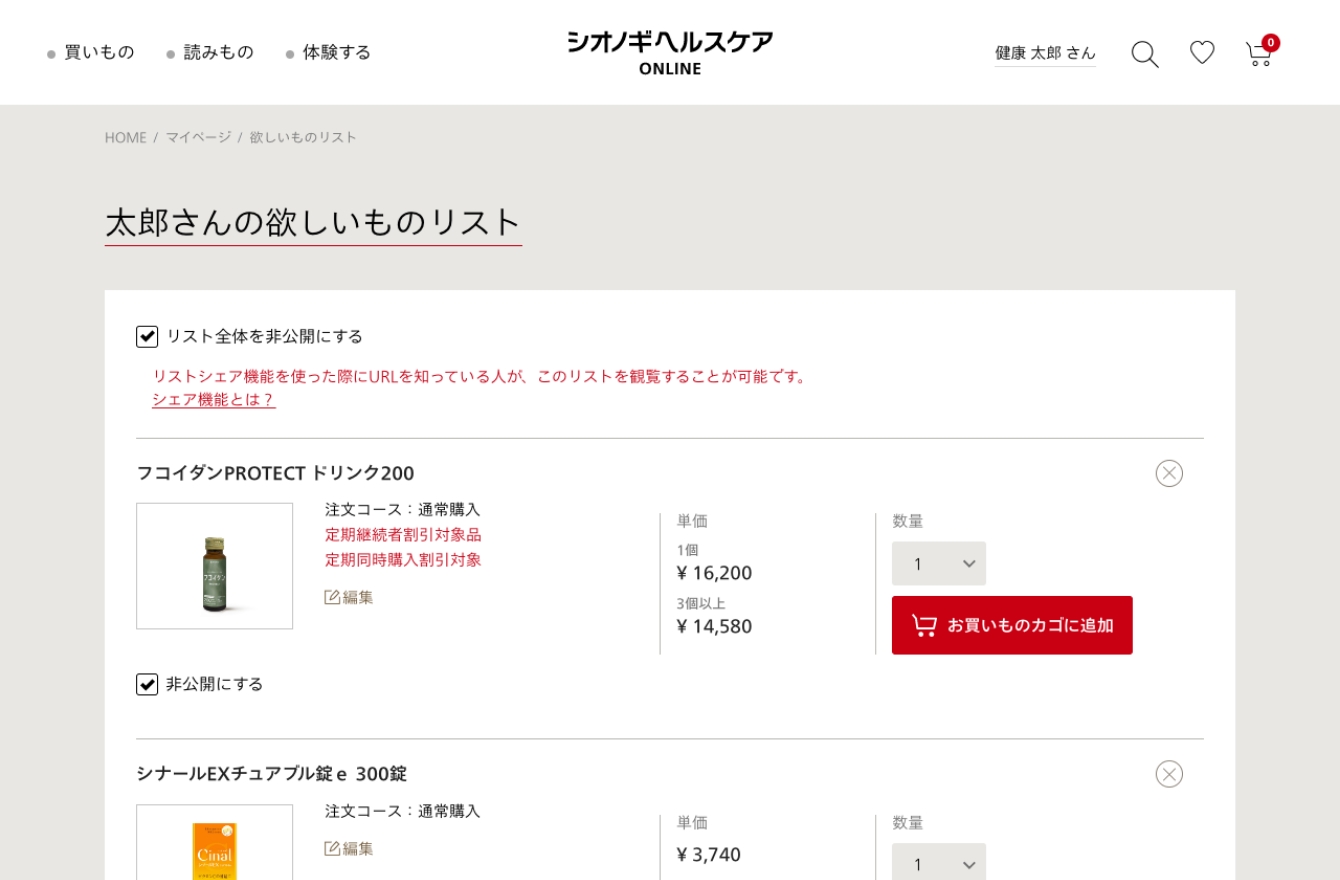Open the 買いもの menu

(99, 52)
